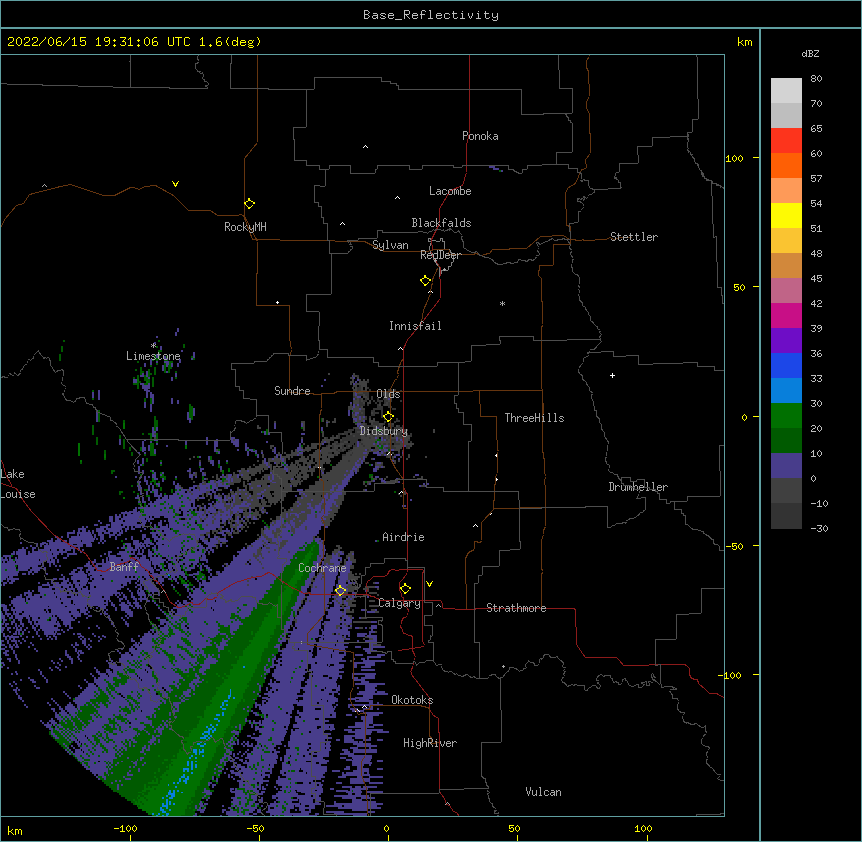The width and height of the screenshot is (862, 842).
Task: Pick the magenta 42-39 dBZ legend swatch
Action: tap(786, 315)
